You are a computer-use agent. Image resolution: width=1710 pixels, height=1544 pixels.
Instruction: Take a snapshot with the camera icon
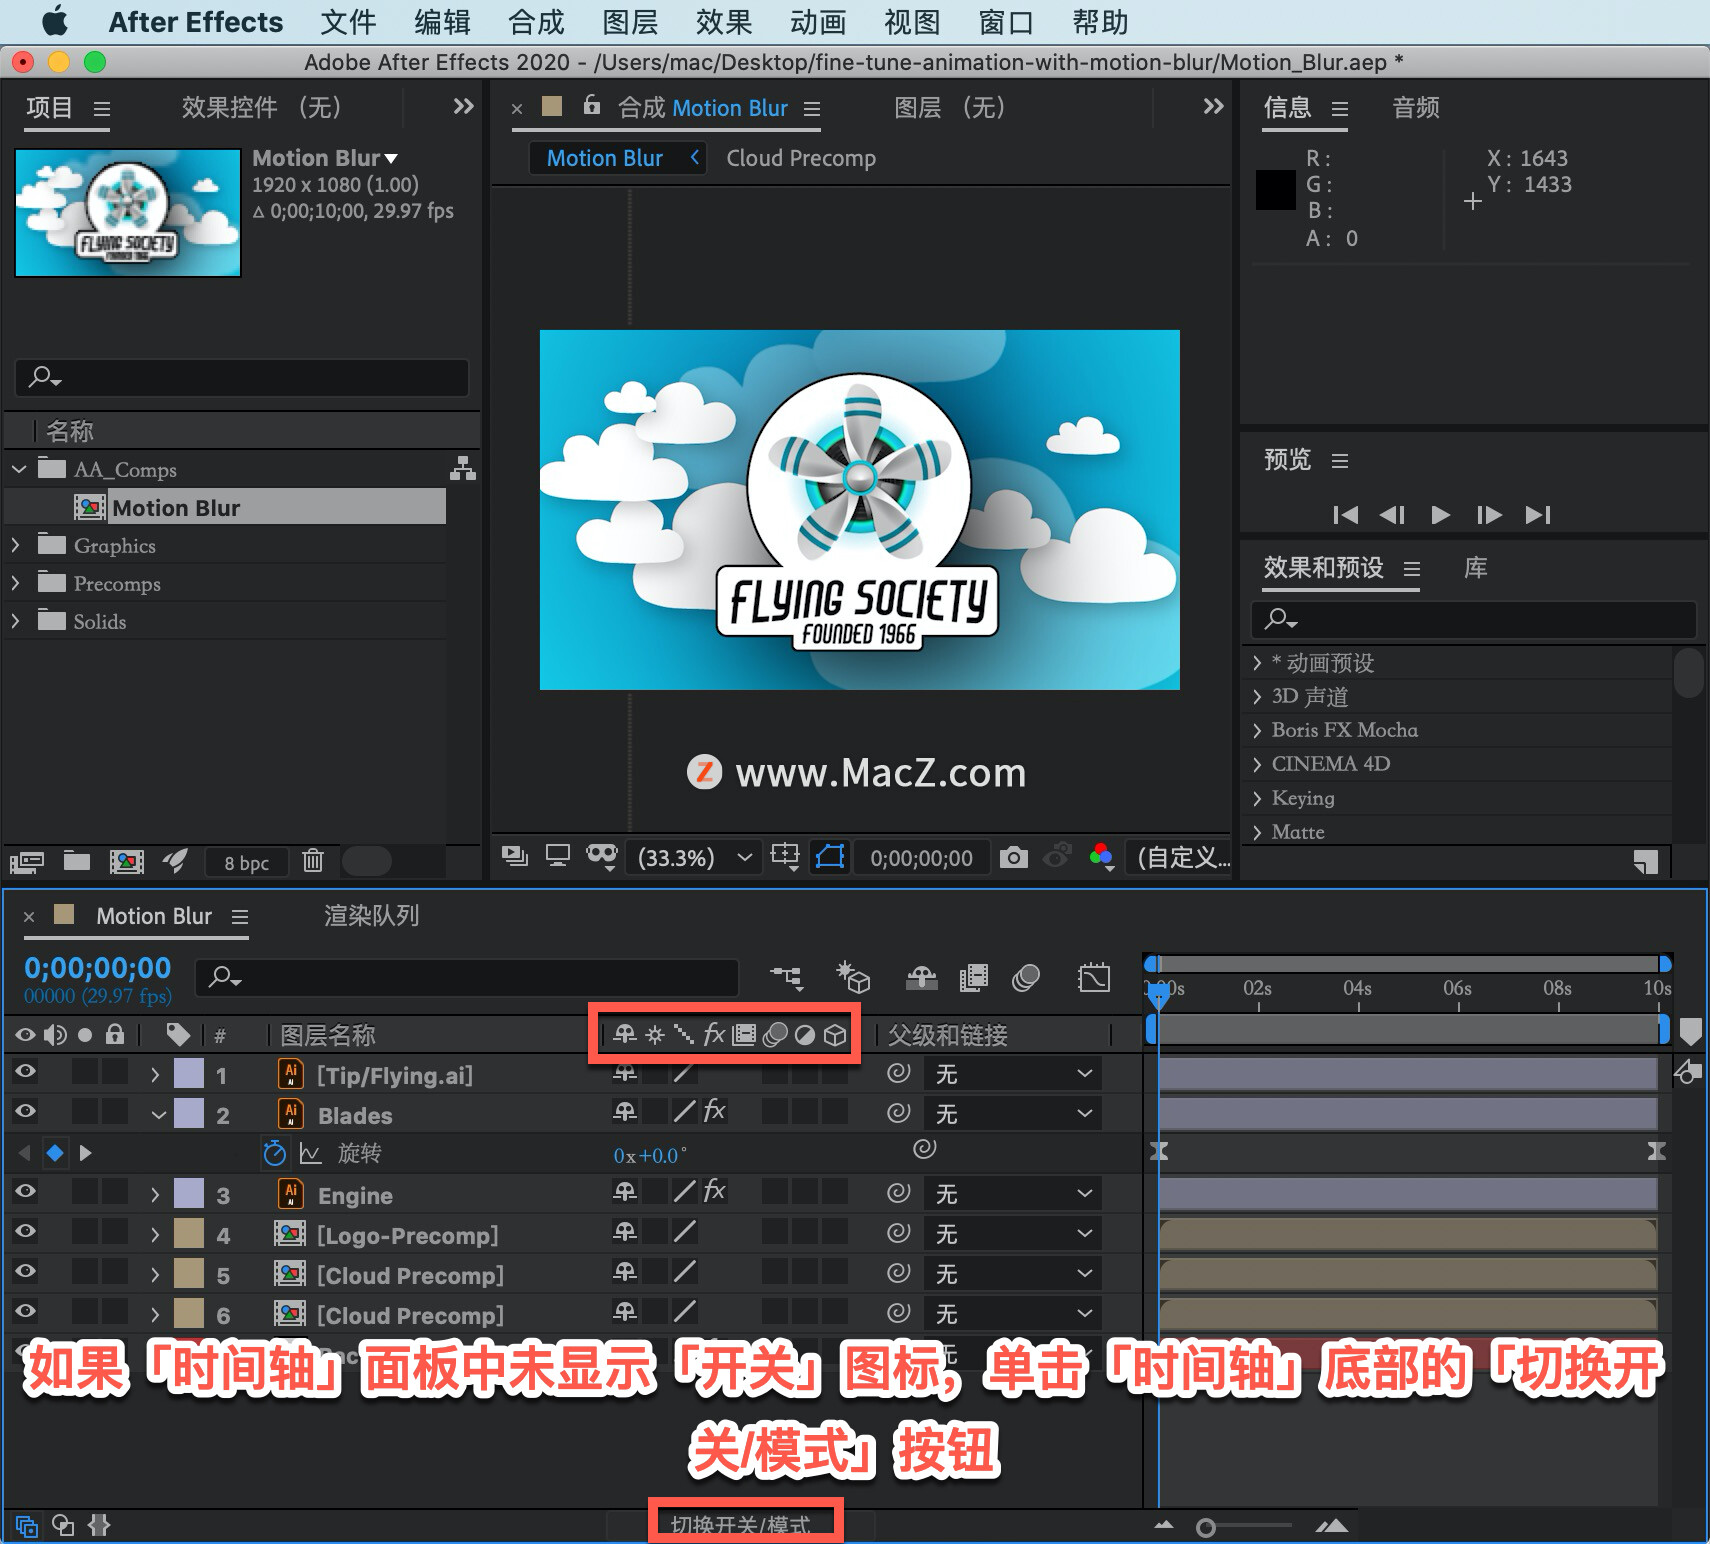1013,857
